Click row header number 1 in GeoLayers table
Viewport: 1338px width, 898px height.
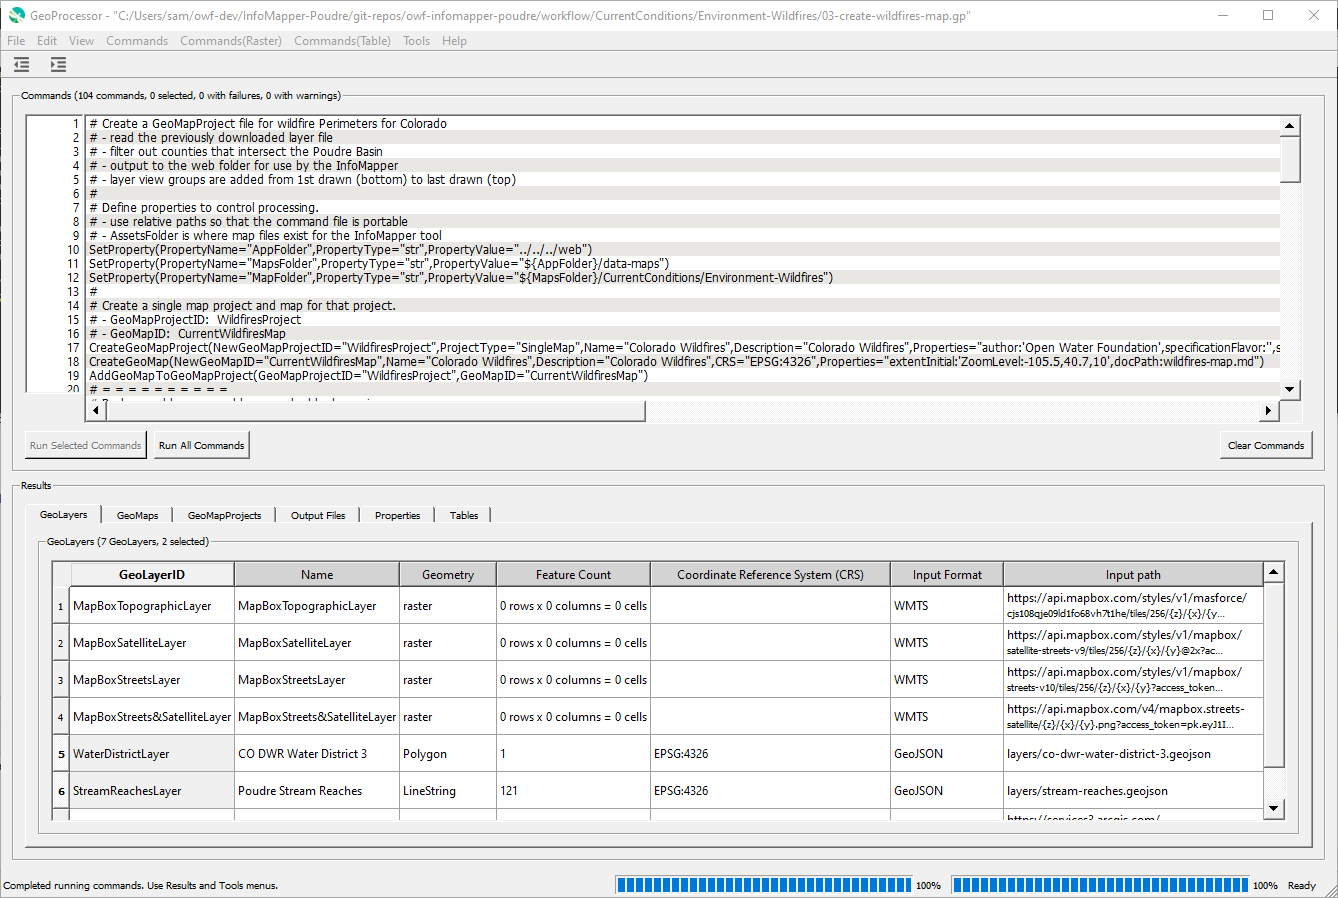61,605
